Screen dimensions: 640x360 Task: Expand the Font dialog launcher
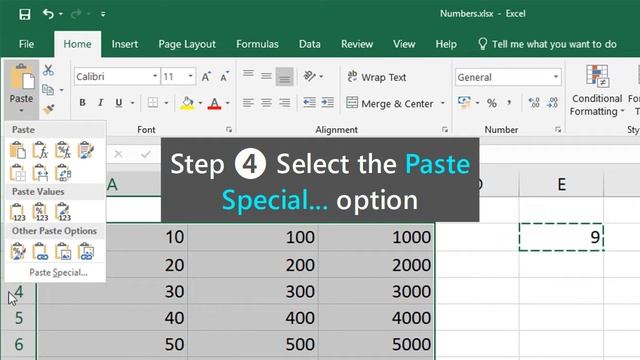coord(229,130)
